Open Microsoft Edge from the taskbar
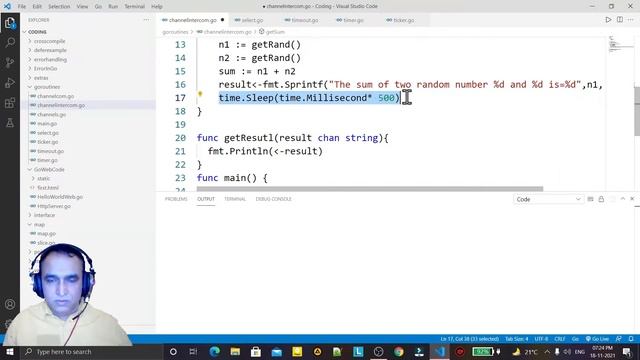 [215, 352]
